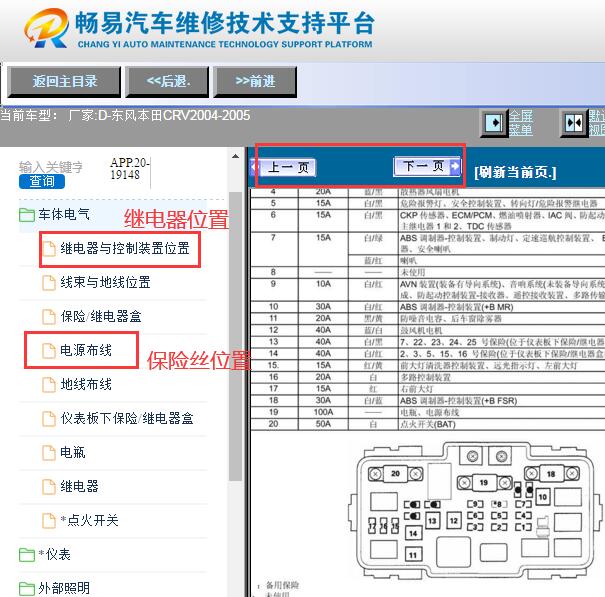Open 上一页 previous page button

tap(284, 167)
